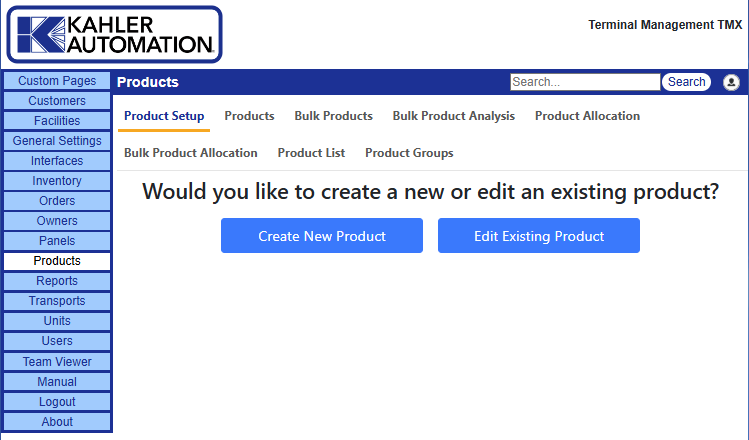Select the Product Setup tab

(164, 116)
